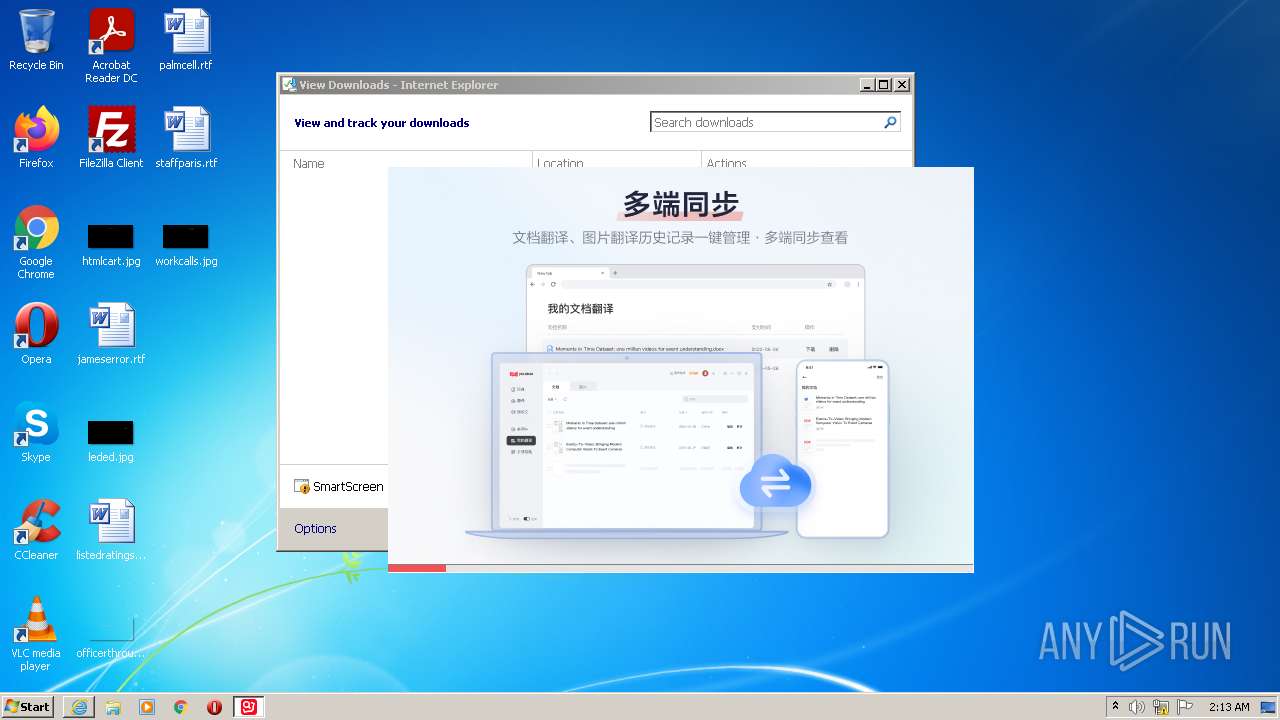Open leded.jpg image file
This screenshot has height=720, width=1280.
click(111, 441)
